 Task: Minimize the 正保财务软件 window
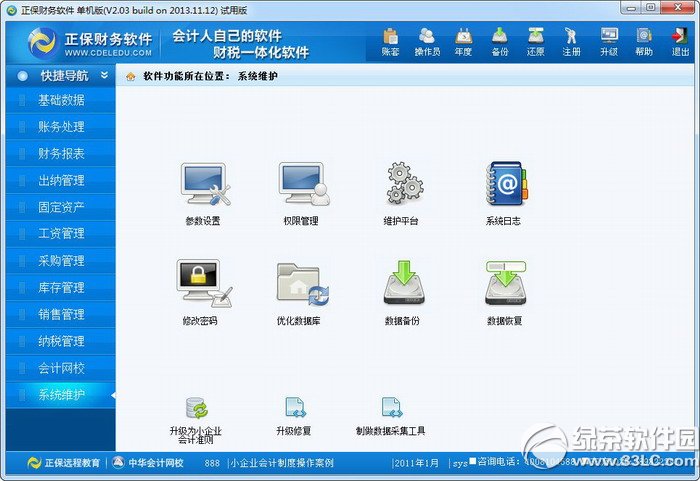coord(631,8)
